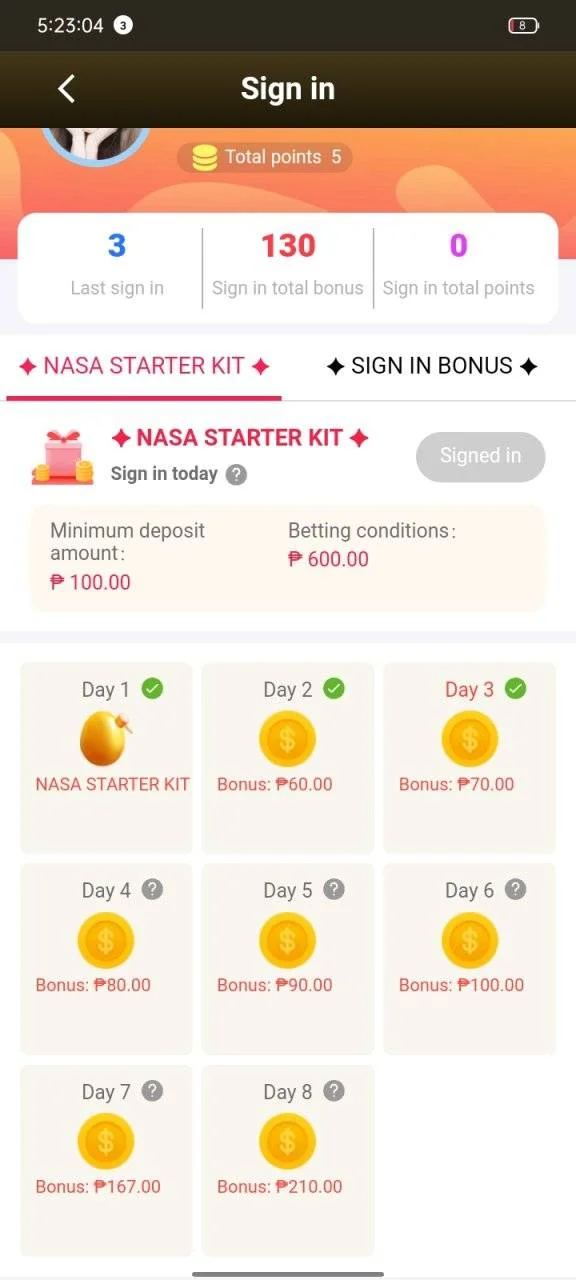The width and height of the screenshot is (576, 1280).
Task: Click the Day 4 question mark icon
Action: (152, 889)
